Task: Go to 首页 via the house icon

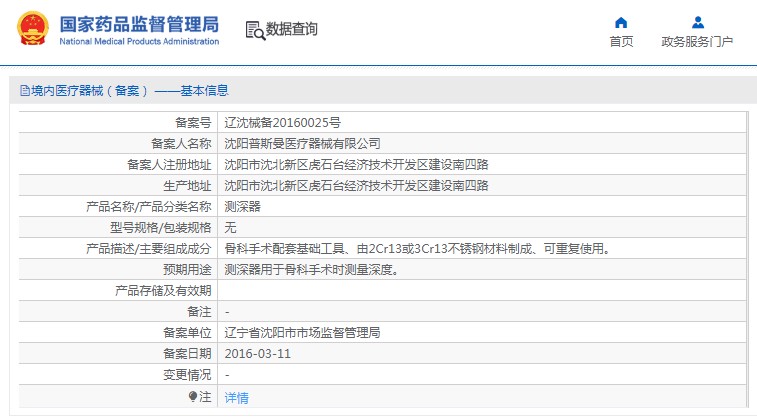Action: click(x=621, y=22)
